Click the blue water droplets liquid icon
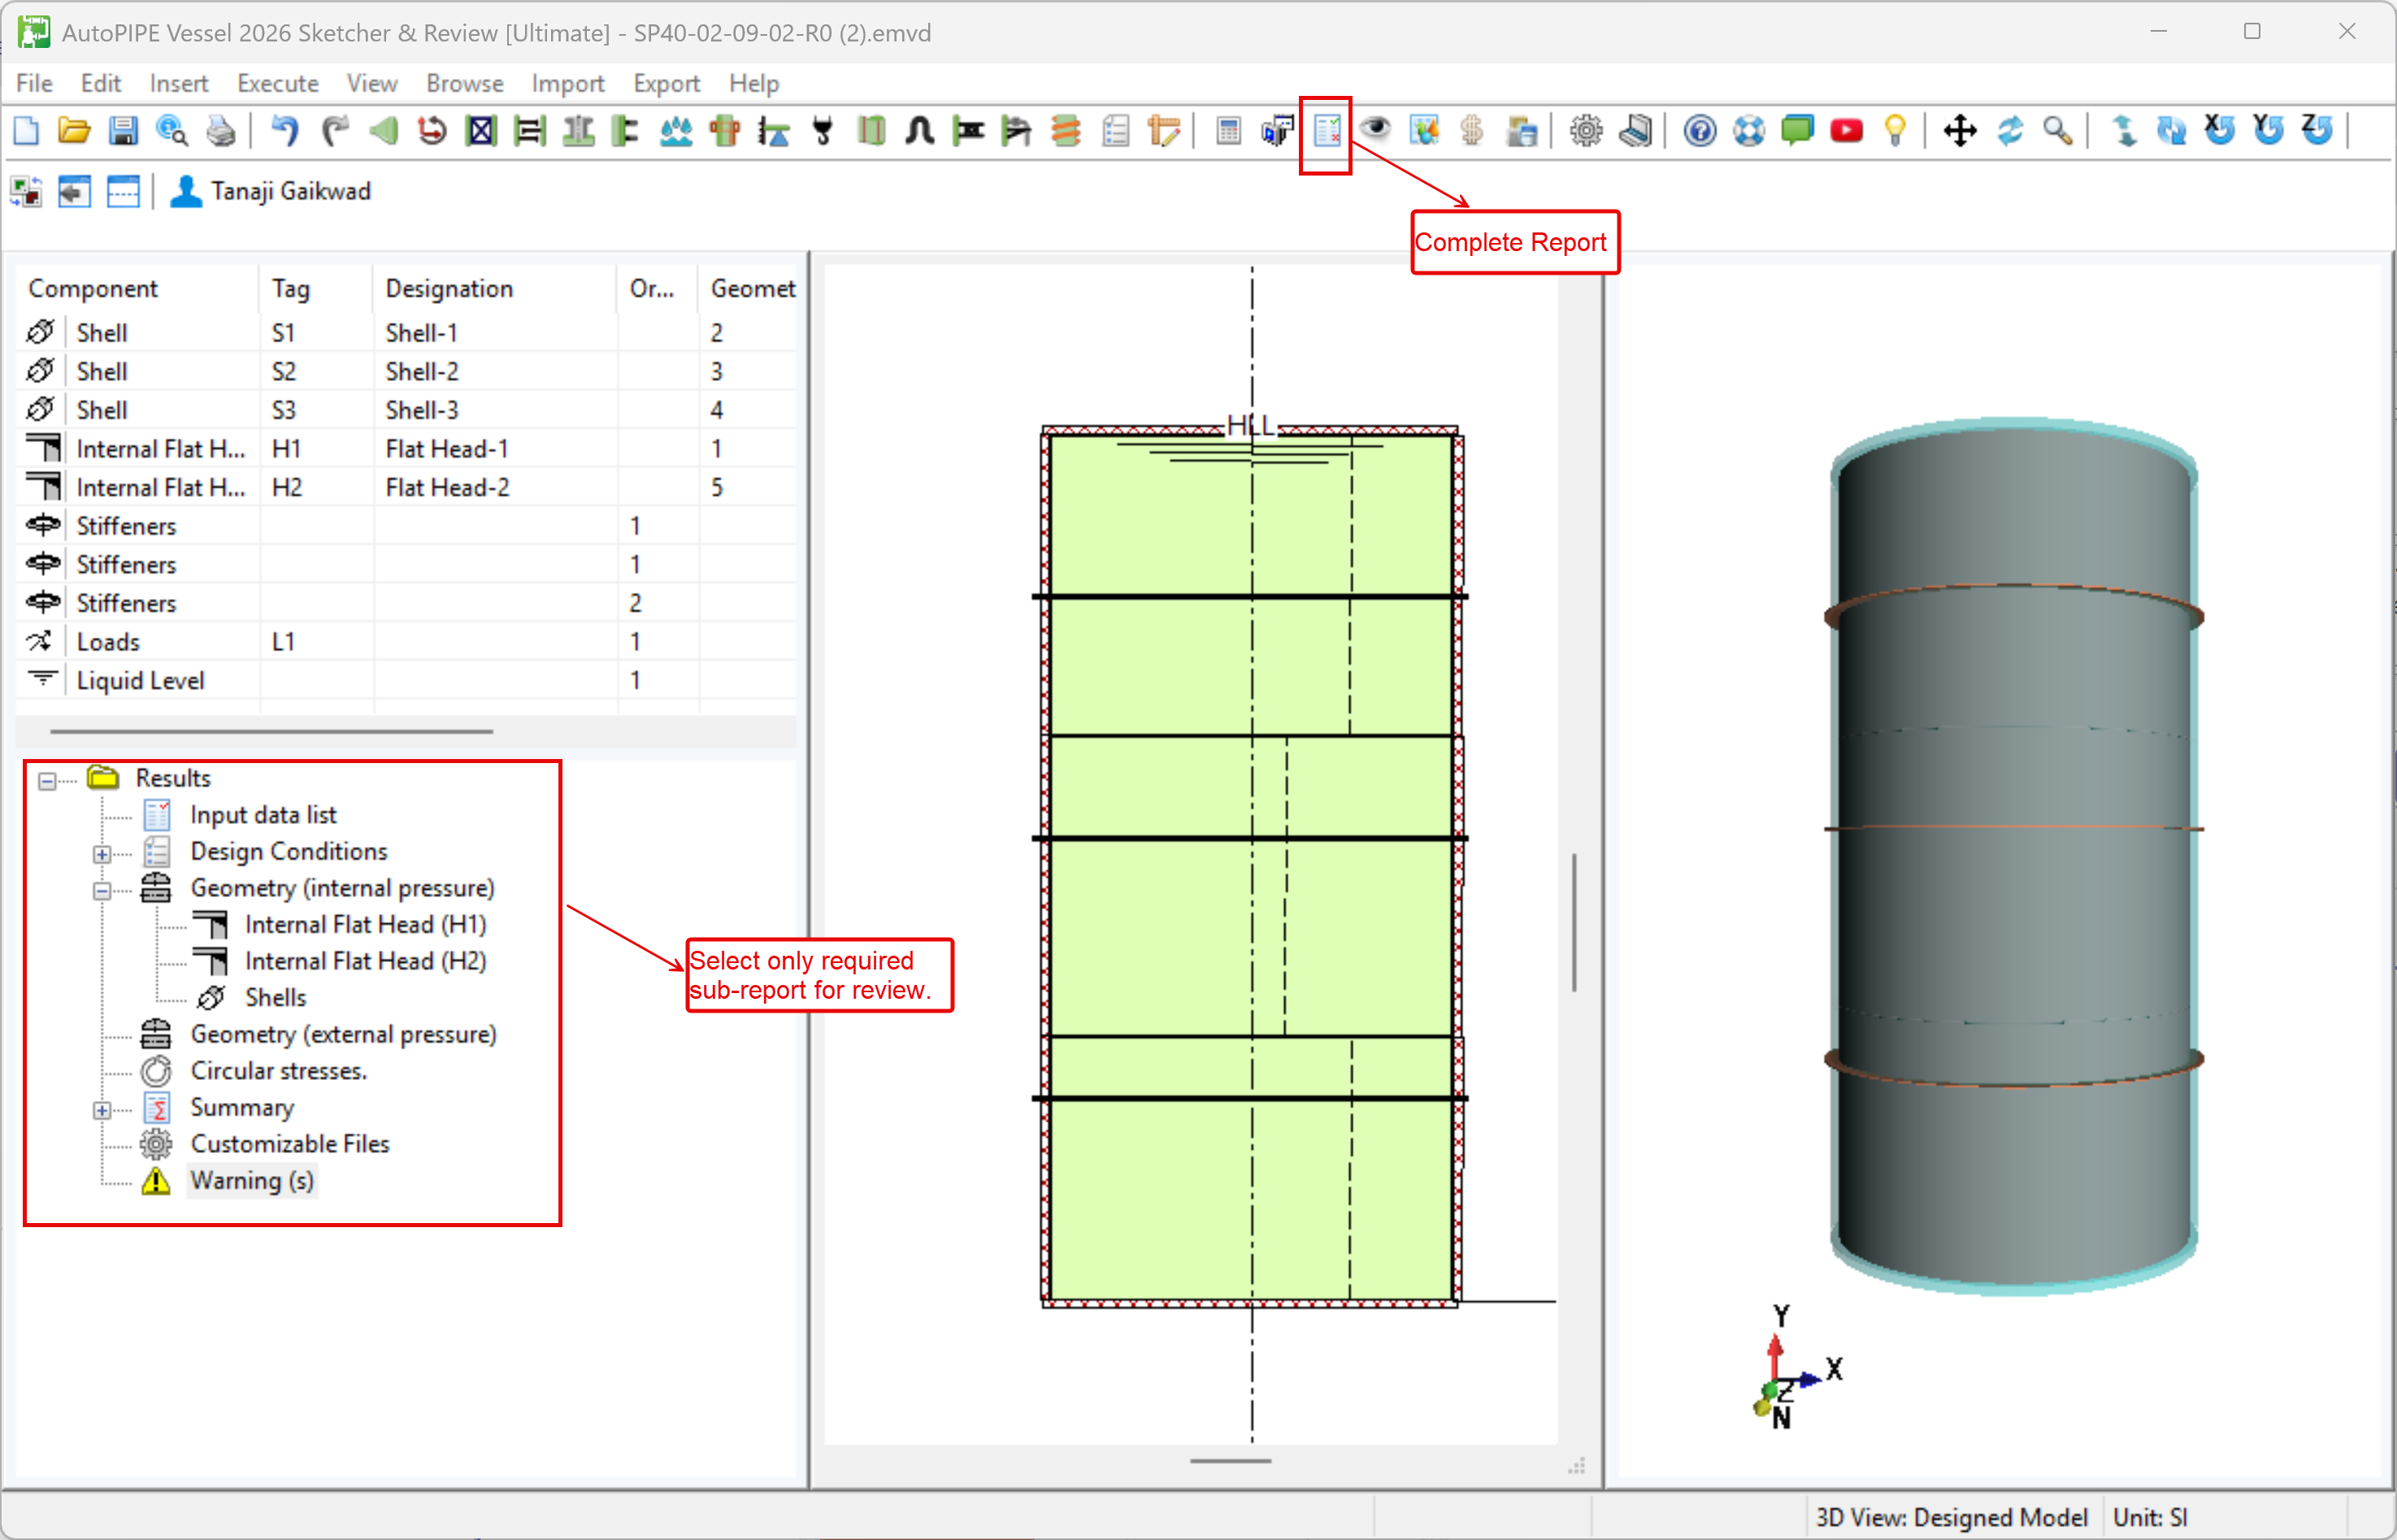The height and width of the screenshot is (1540, 2397). [x=676, y=131]
